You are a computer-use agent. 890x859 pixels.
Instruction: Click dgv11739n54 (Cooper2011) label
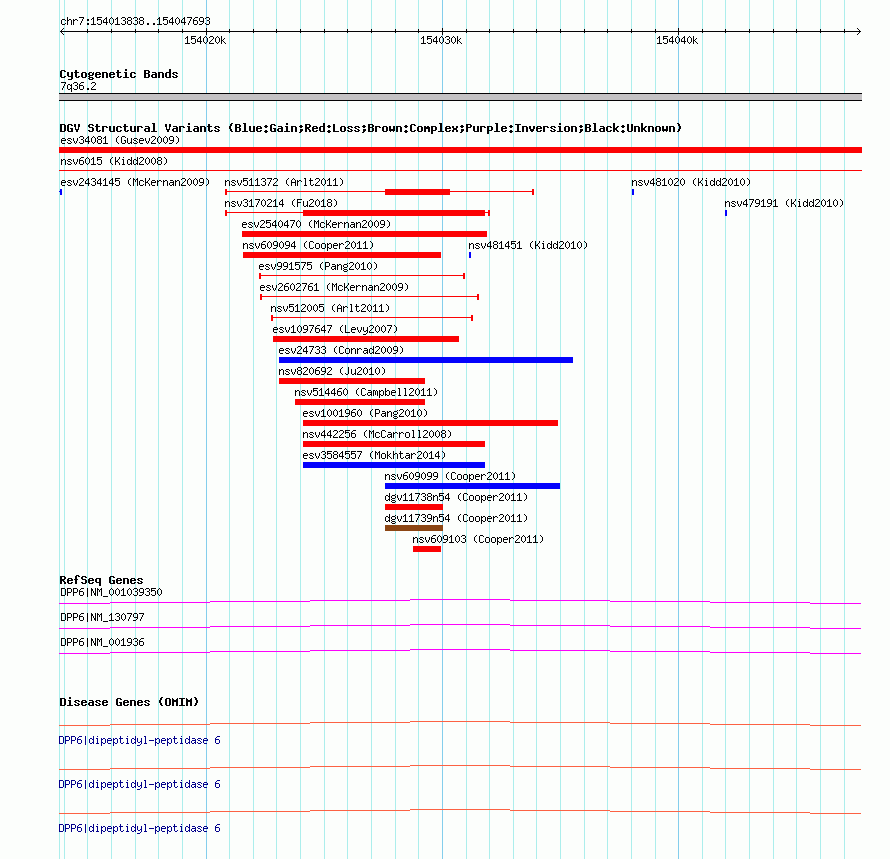tap(456, 518)
